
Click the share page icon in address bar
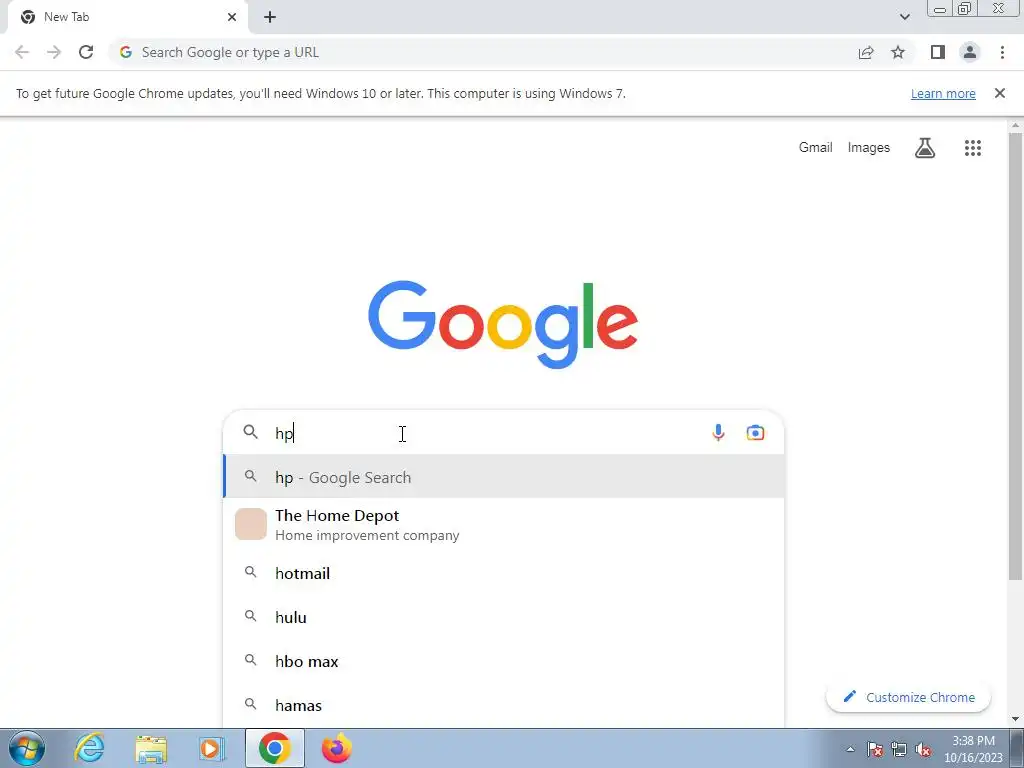click(866, 52)
